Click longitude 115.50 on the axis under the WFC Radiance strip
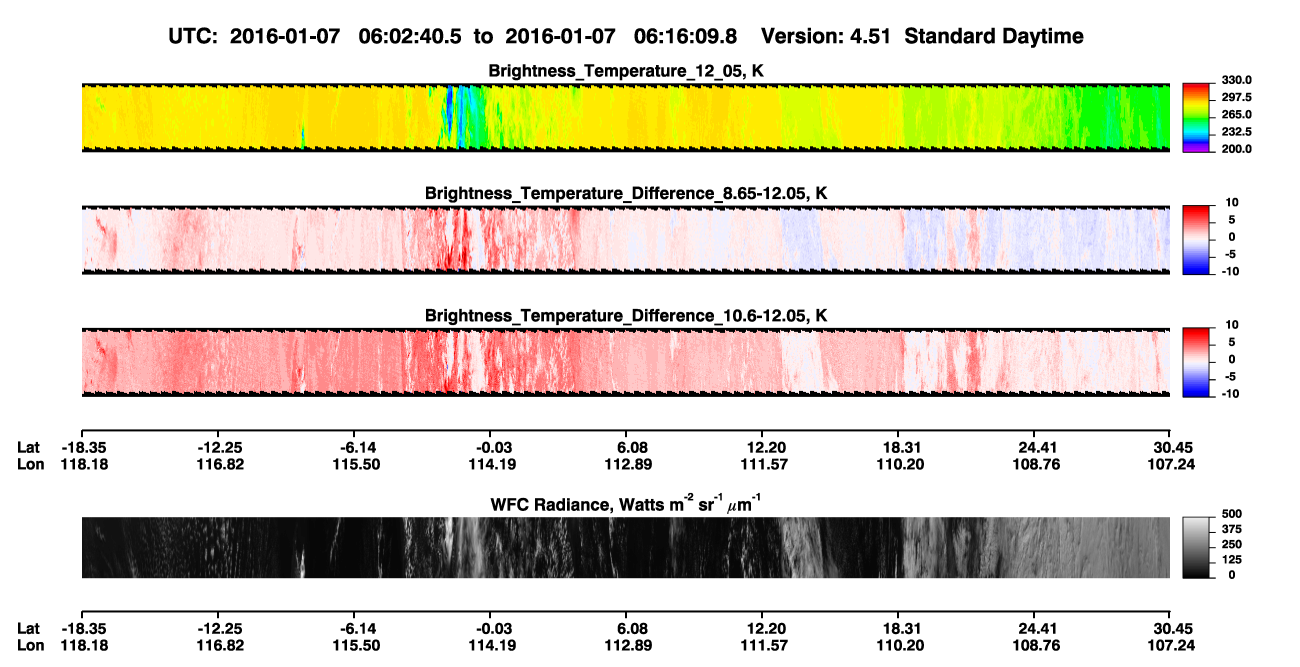This screenshot has width=1300, height=667. (357, 645)
